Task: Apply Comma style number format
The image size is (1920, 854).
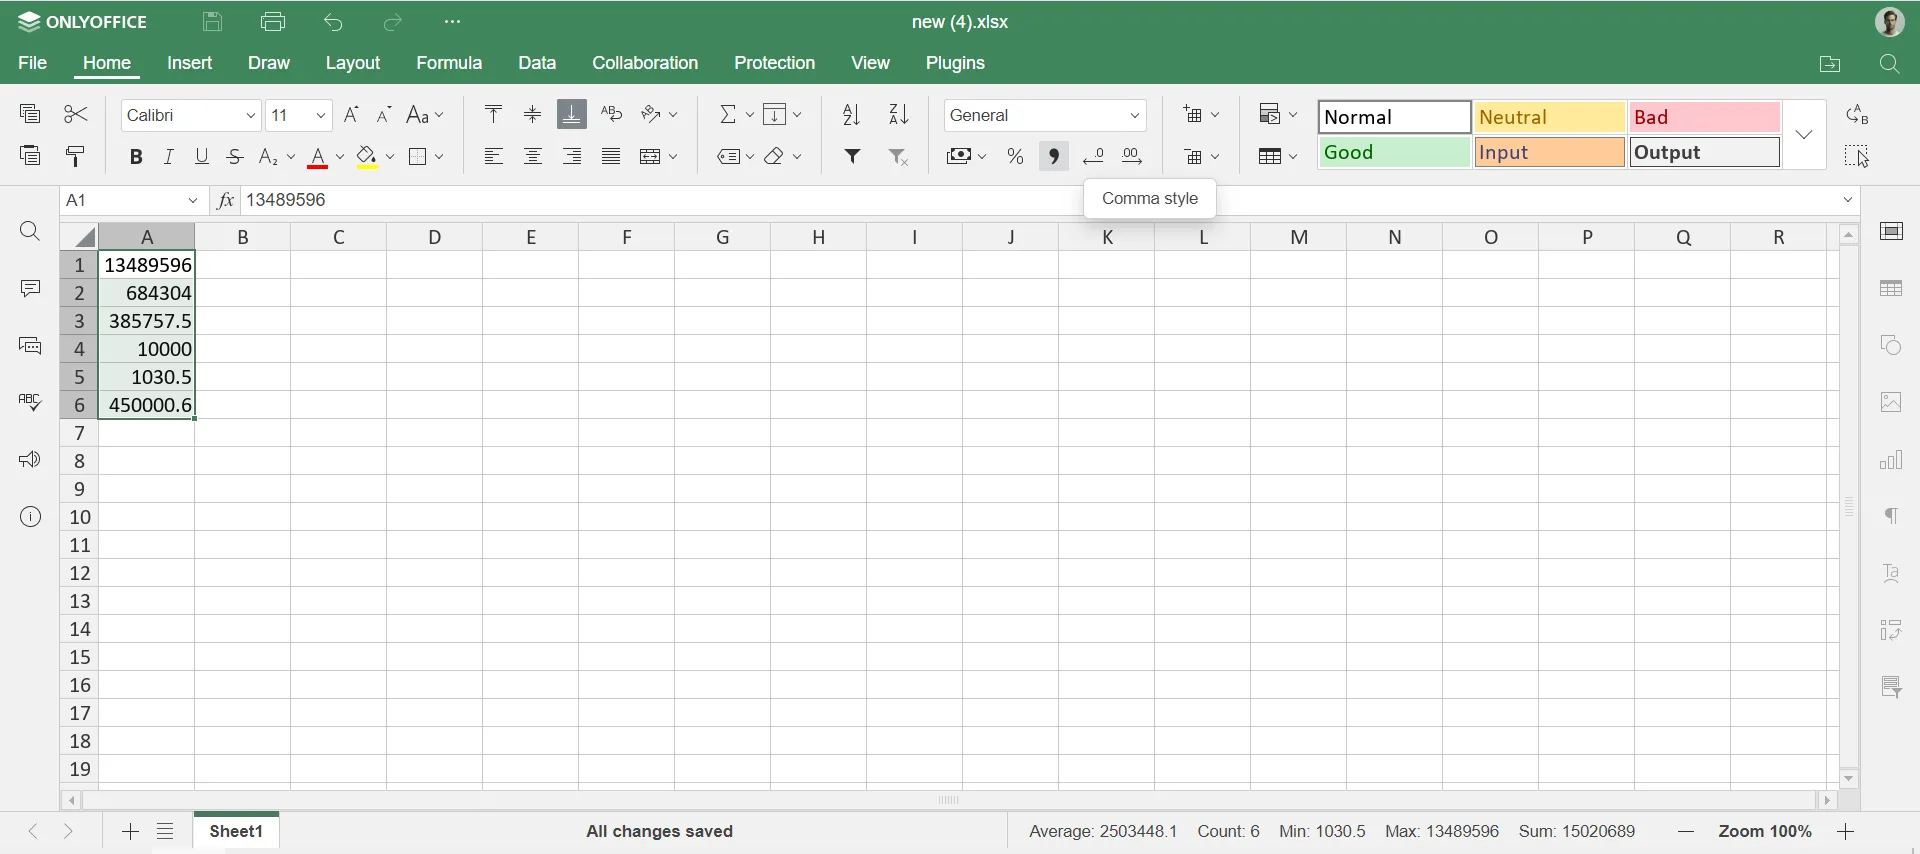Action: (x=1054, y=157)
